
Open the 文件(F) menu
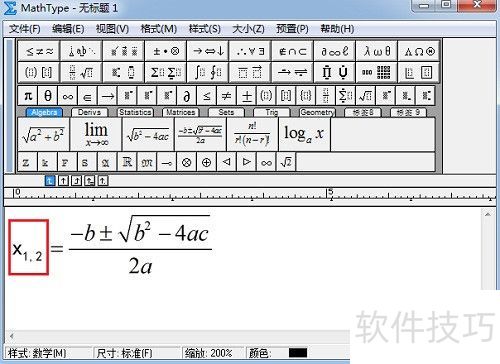pos(24,29)
